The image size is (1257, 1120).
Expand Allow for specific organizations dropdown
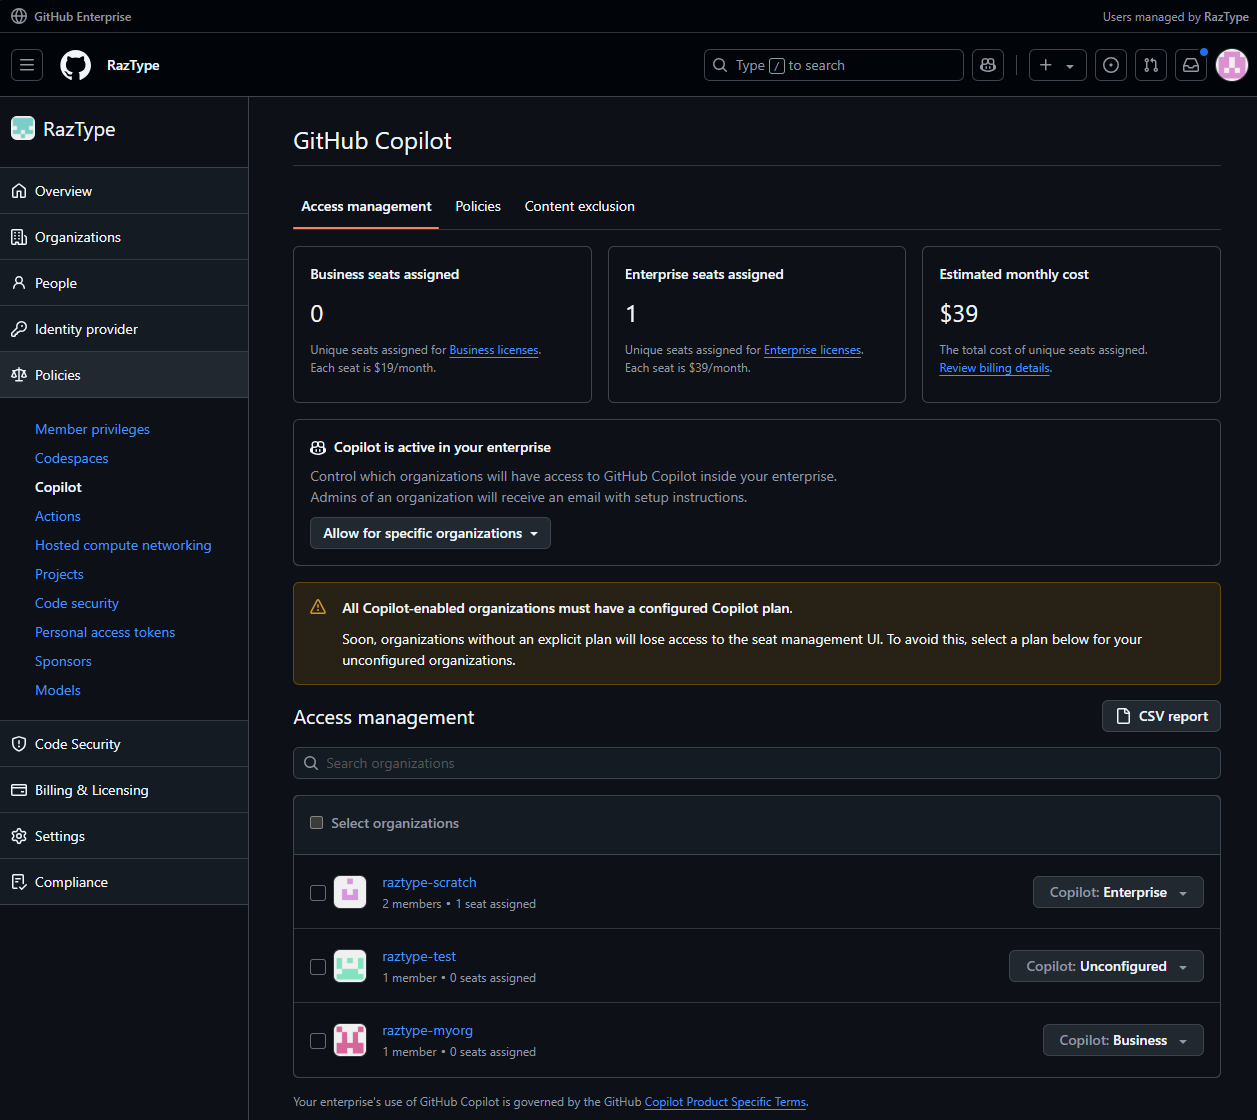430,533
